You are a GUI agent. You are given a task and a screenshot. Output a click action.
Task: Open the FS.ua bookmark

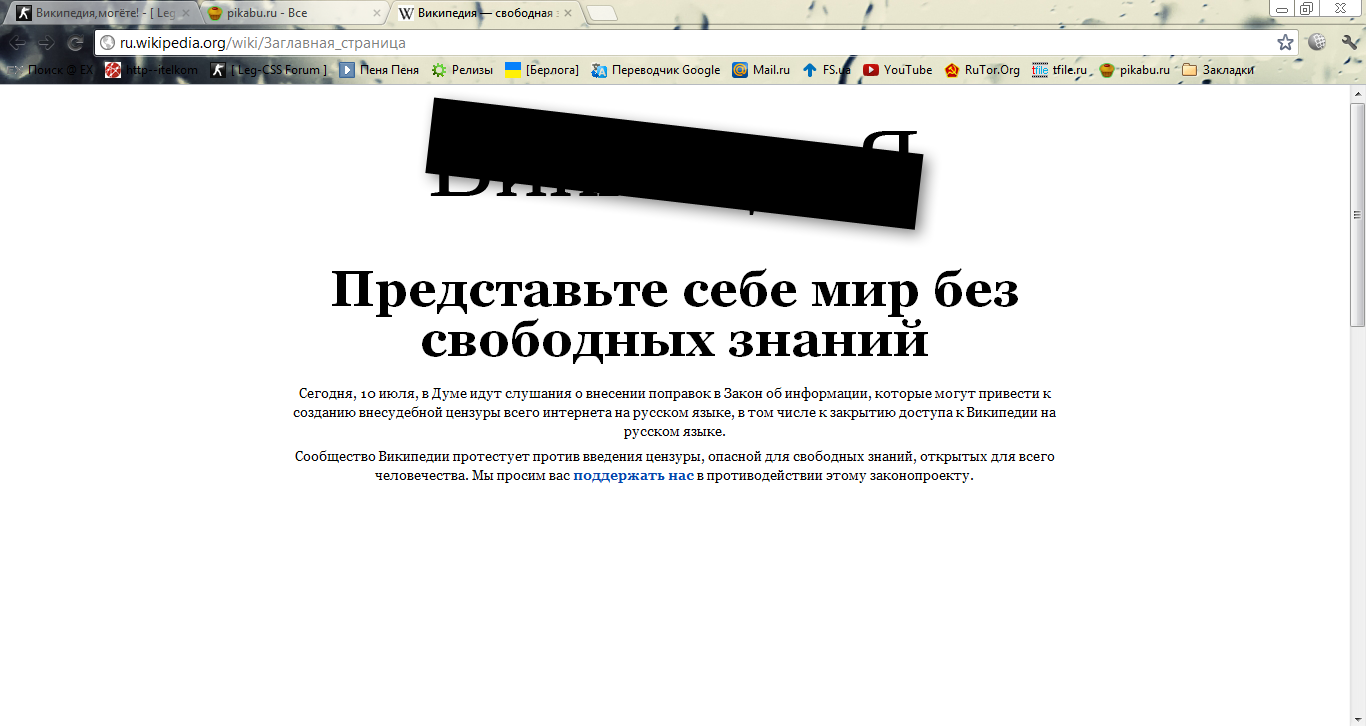(x=827, y=70)
